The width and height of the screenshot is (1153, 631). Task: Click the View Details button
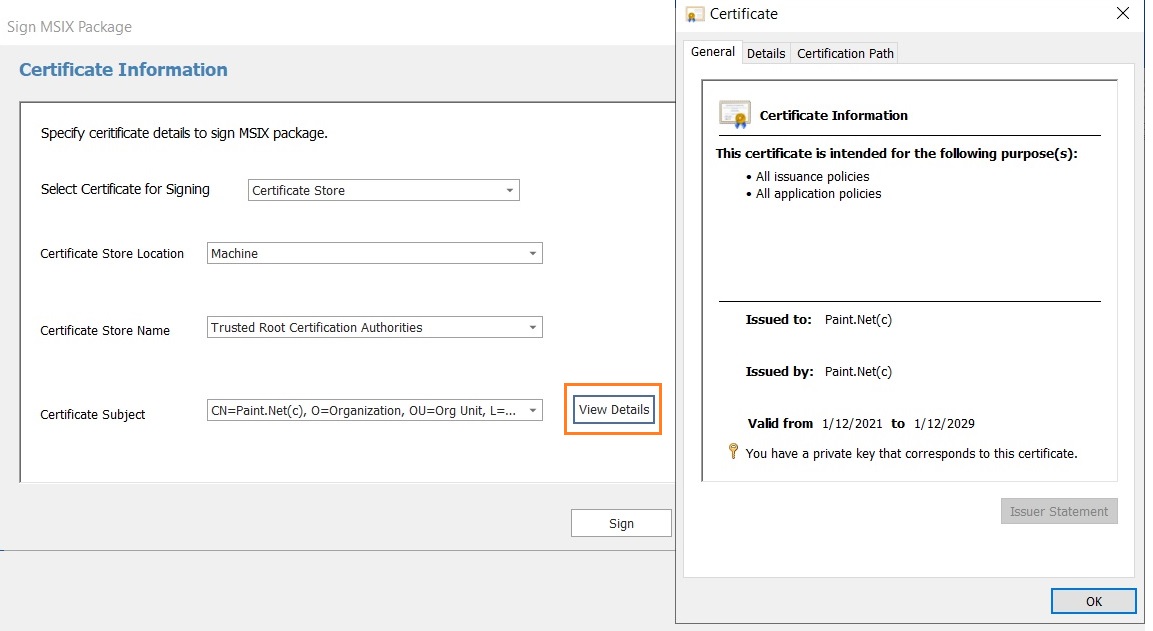click(x=612, y=409)
